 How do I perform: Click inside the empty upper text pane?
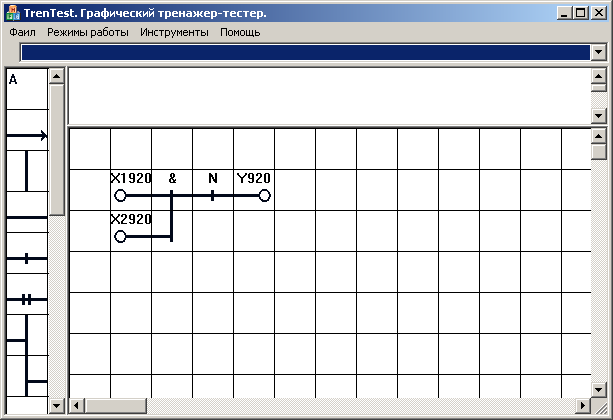click(x=330, y=96)
